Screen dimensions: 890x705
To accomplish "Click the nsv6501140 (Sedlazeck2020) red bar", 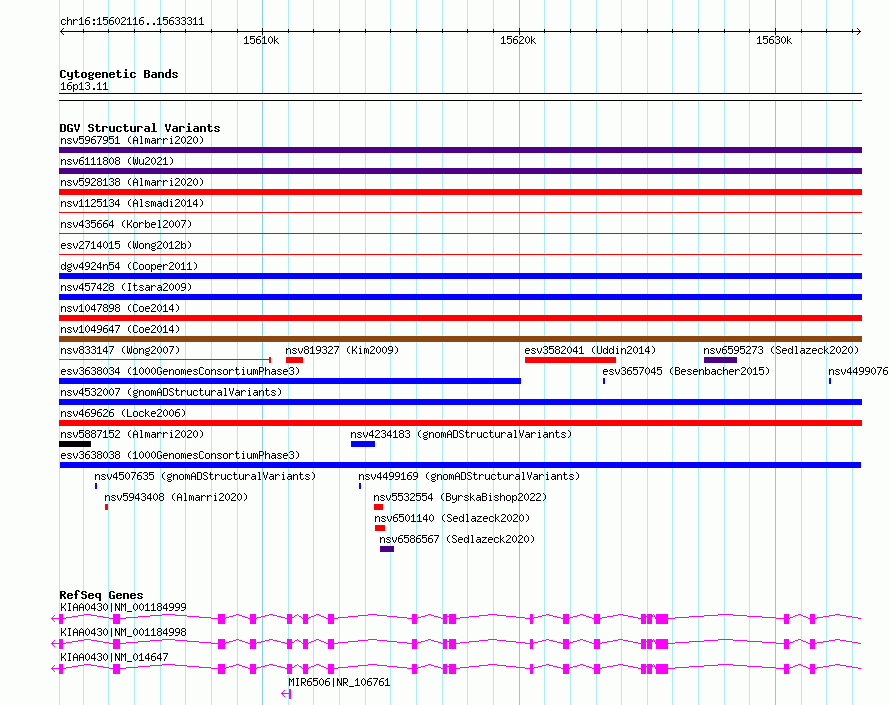I will [x=380, y=528].
